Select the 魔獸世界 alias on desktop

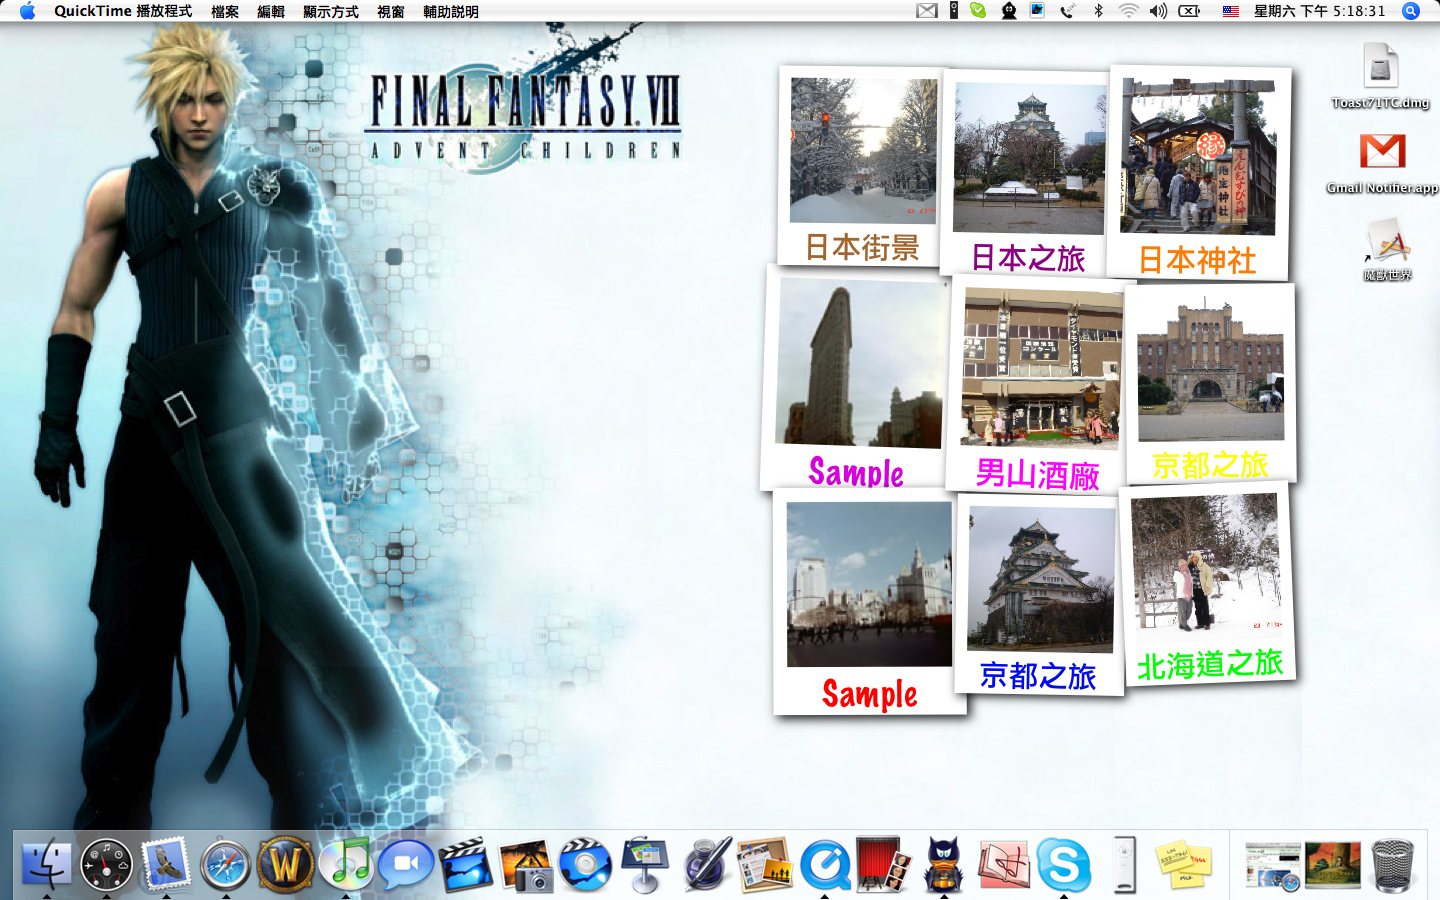click(x=1386, y=250)
